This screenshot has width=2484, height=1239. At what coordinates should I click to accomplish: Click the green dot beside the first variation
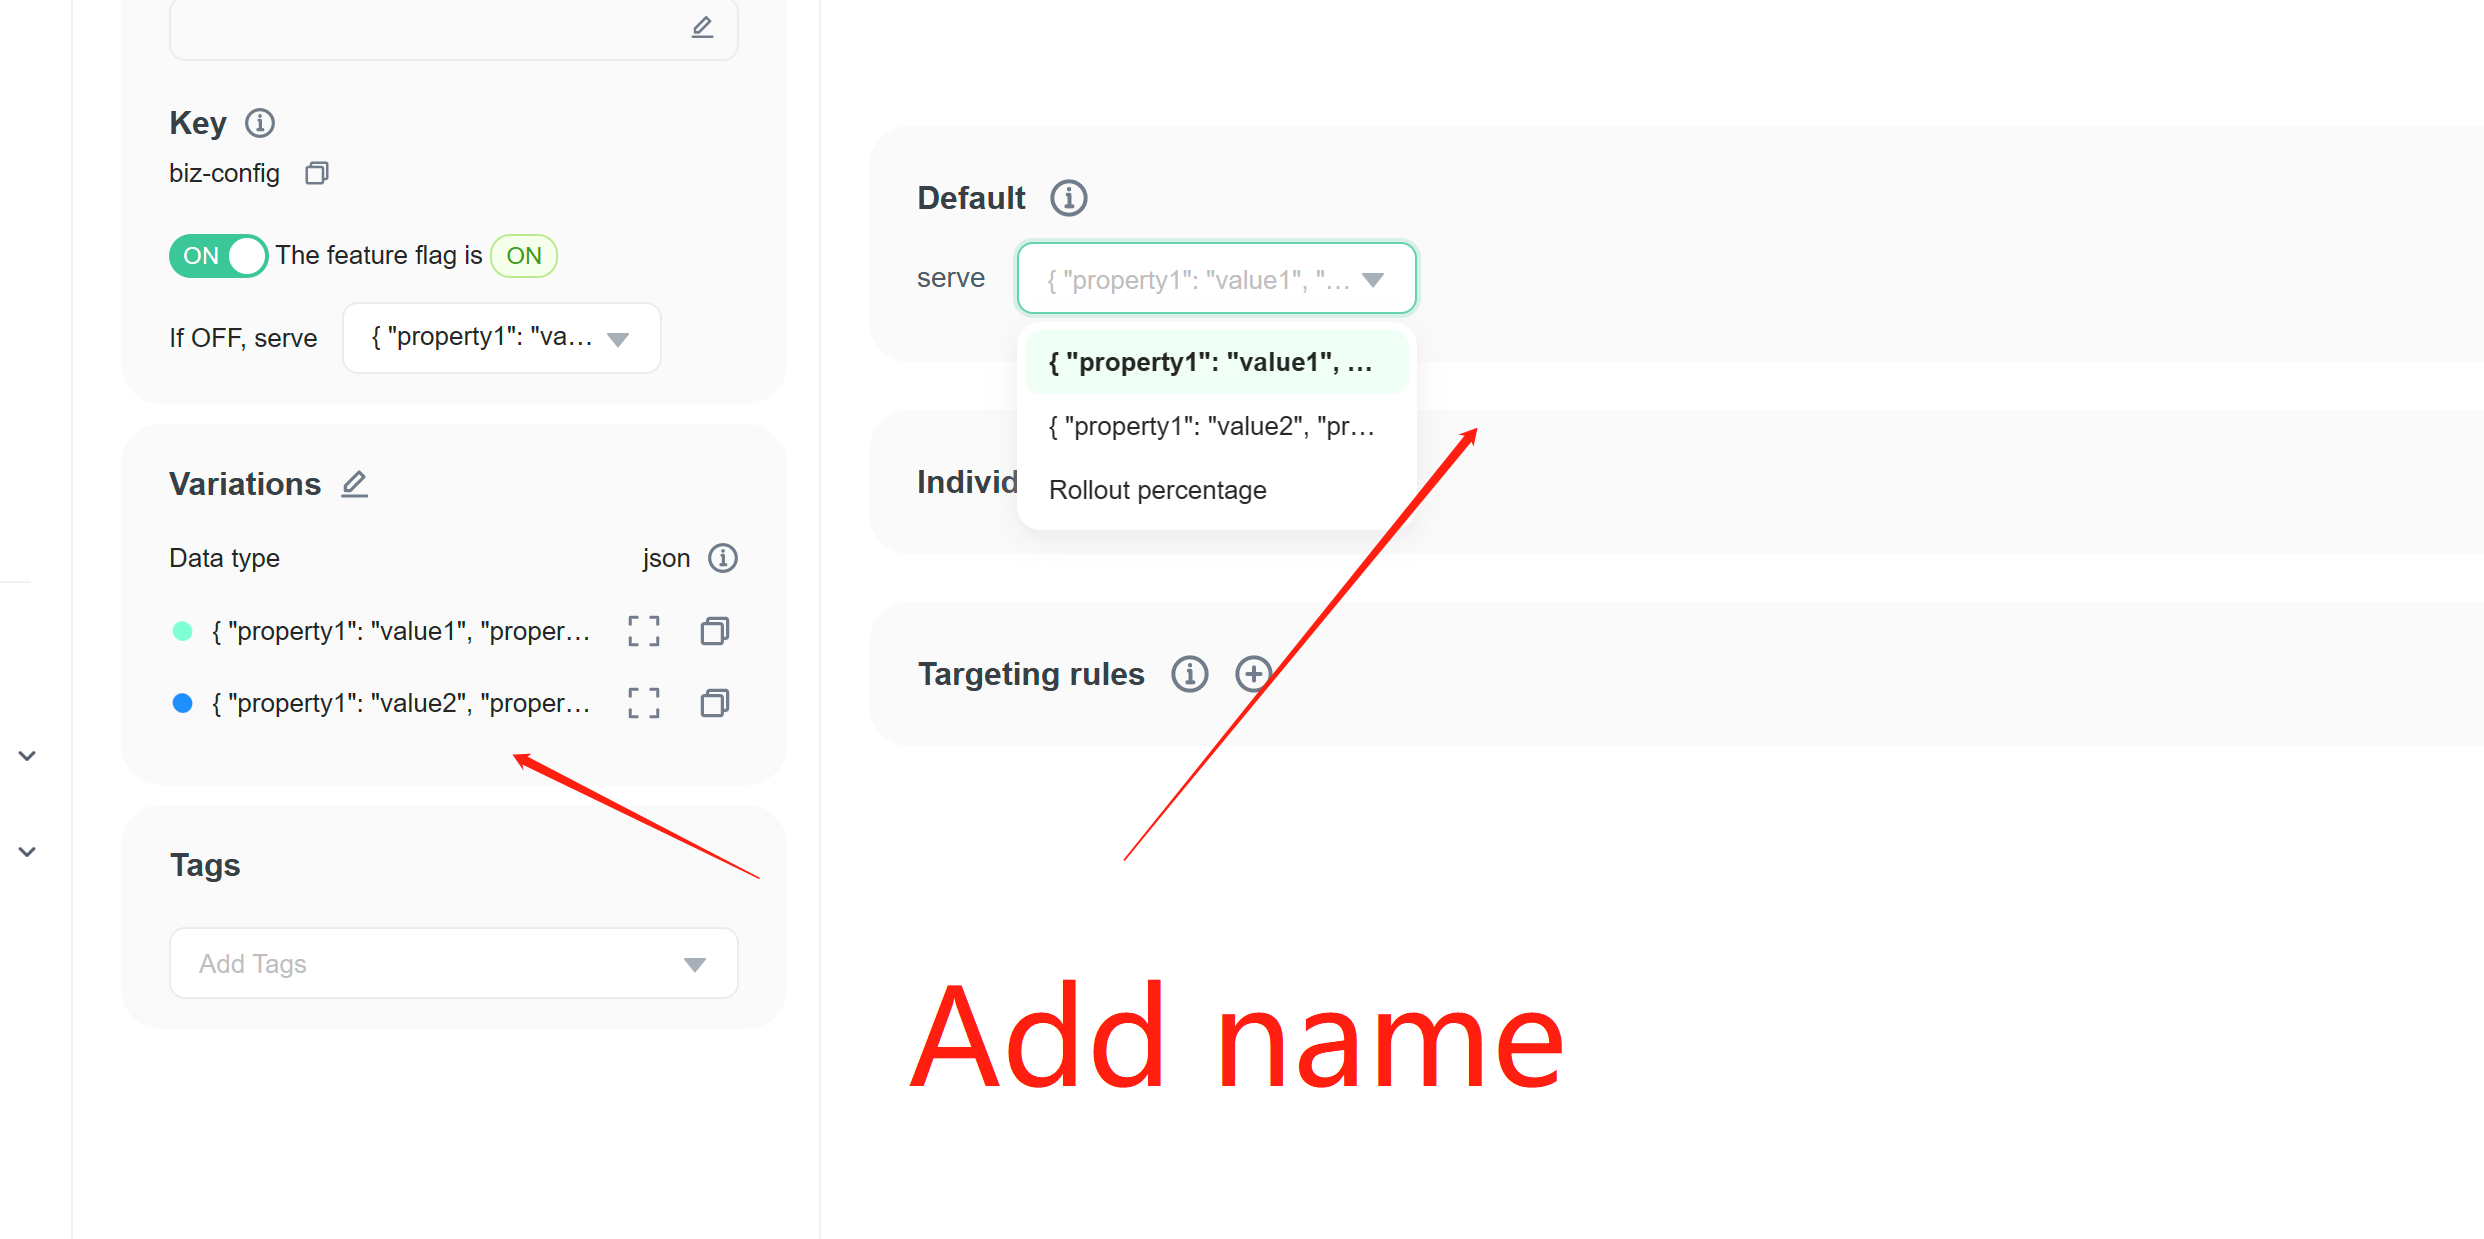(x=183, y=630)
